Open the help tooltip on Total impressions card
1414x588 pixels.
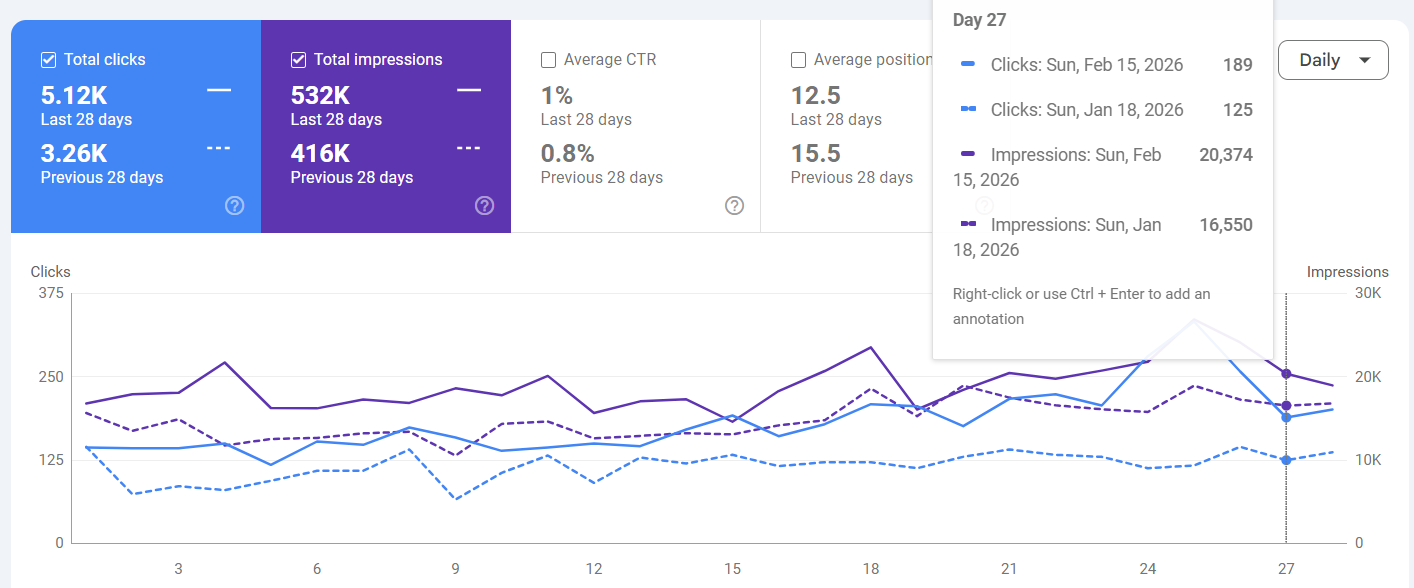click(484, 206)
